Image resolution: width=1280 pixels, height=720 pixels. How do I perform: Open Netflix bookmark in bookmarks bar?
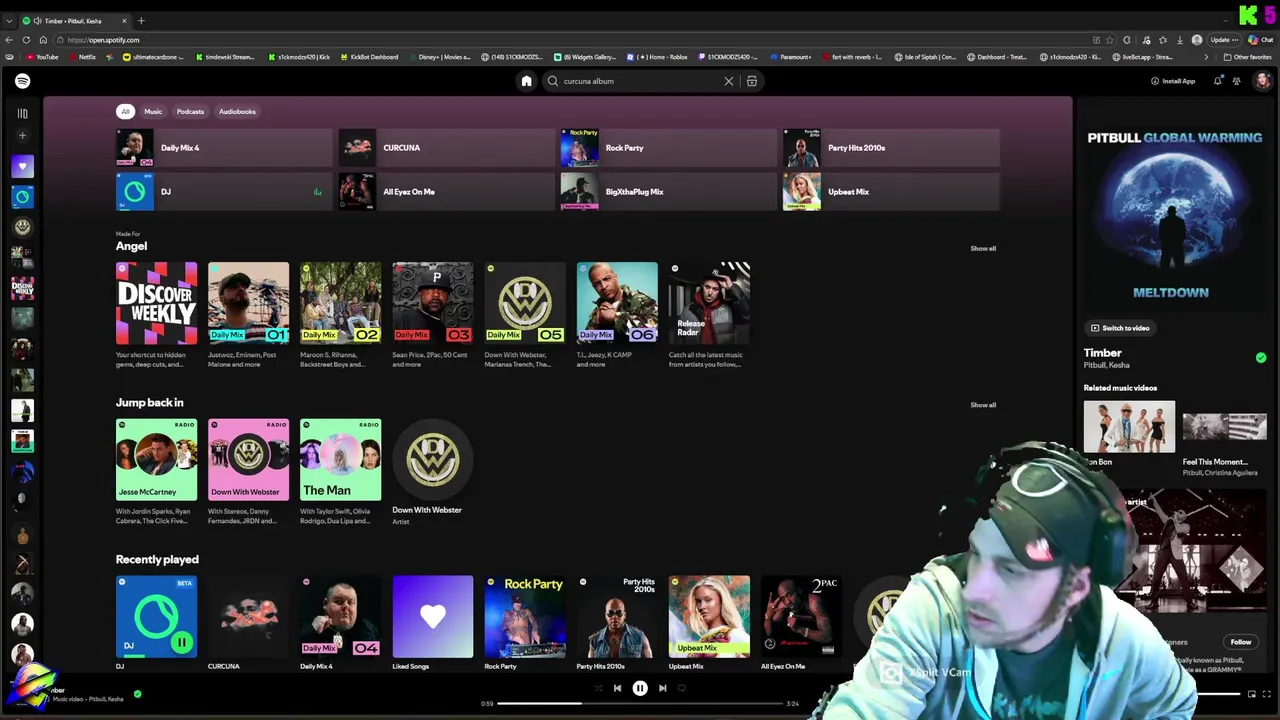(82, 57)
